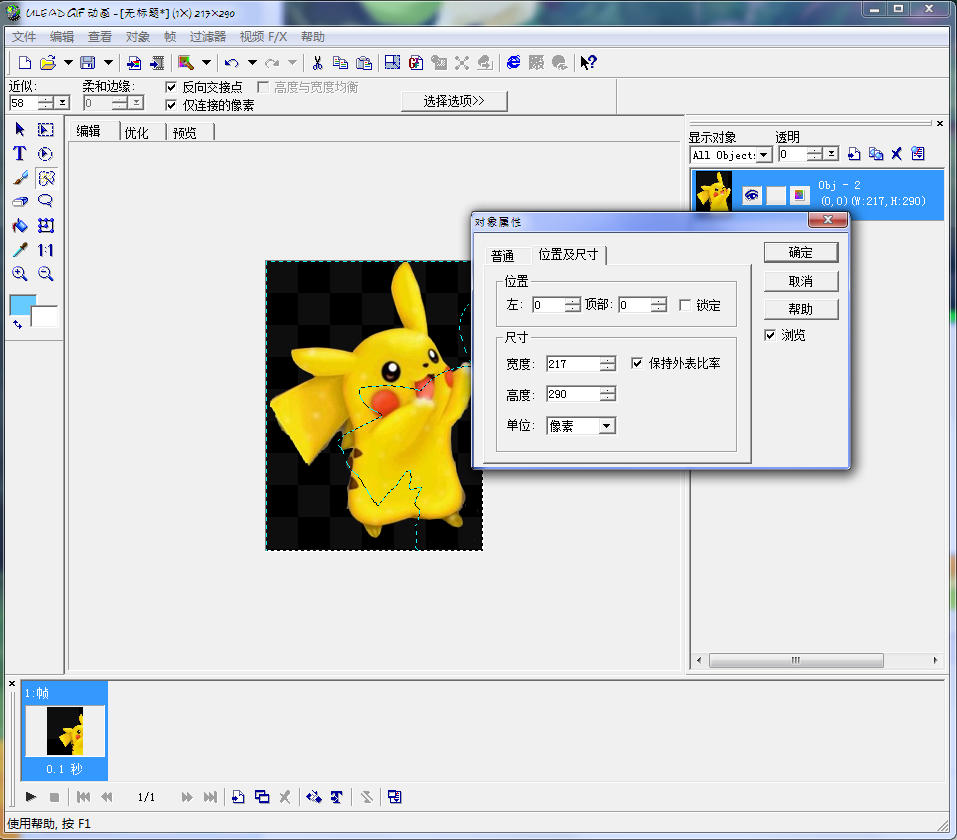Viewport: 957px width, 840px height.
Task: Expand the save dropdown arrow
Action: [108, 62]
